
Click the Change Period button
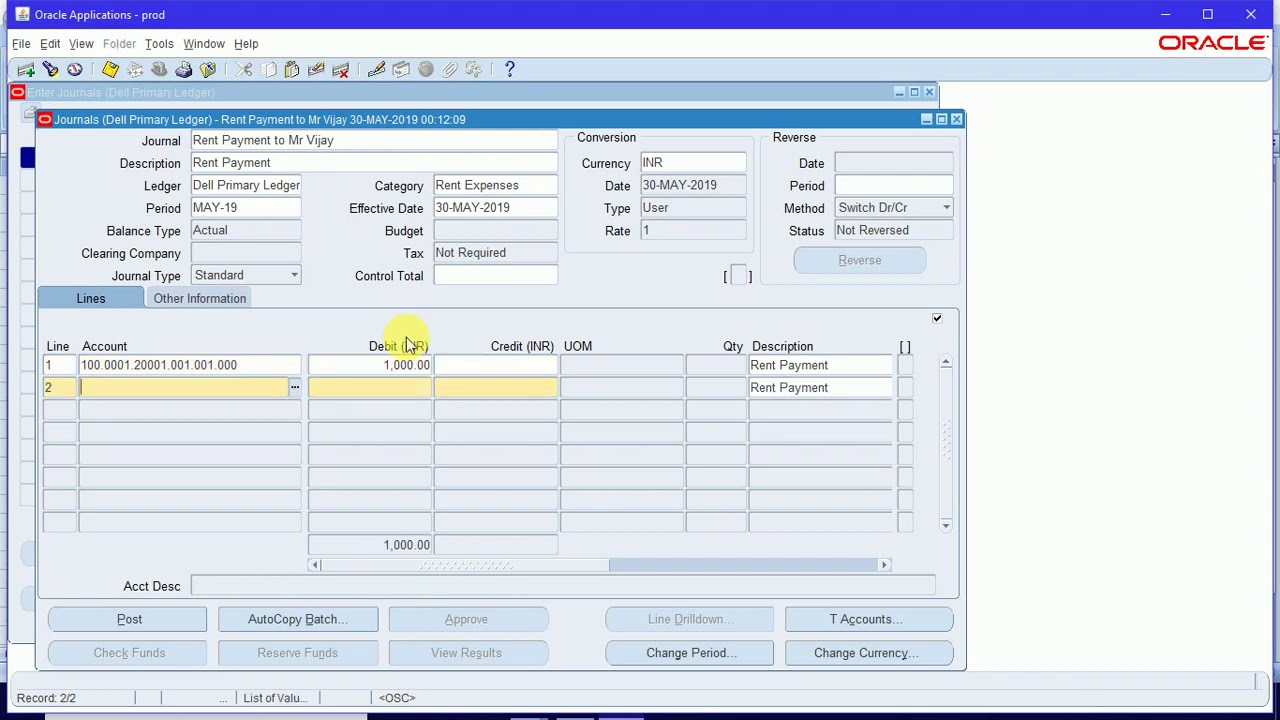pyautogui.click(x=690, y=653)
